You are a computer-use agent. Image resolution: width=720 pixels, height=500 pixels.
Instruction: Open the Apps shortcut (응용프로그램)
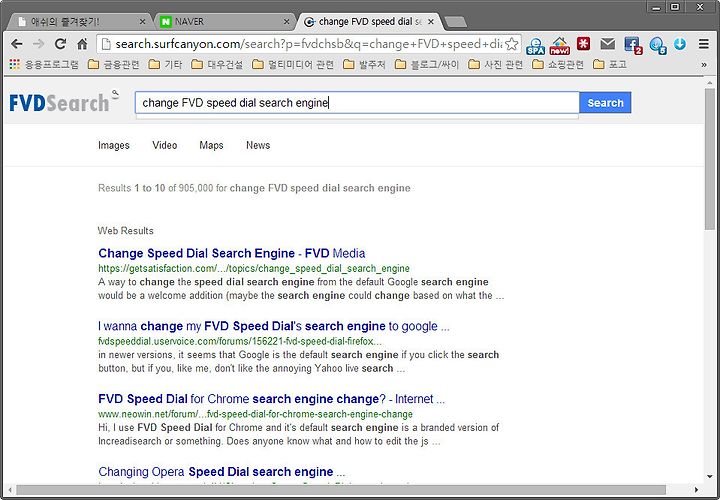tap(44, 65)
